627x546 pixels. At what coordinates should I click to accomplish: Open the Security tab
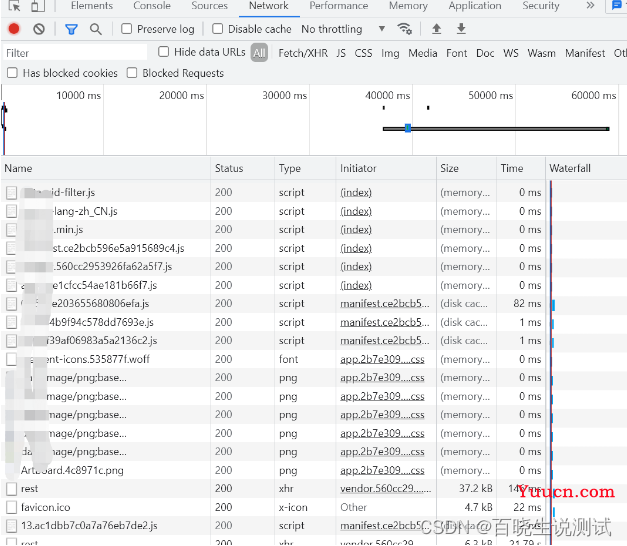click(541, 6)
